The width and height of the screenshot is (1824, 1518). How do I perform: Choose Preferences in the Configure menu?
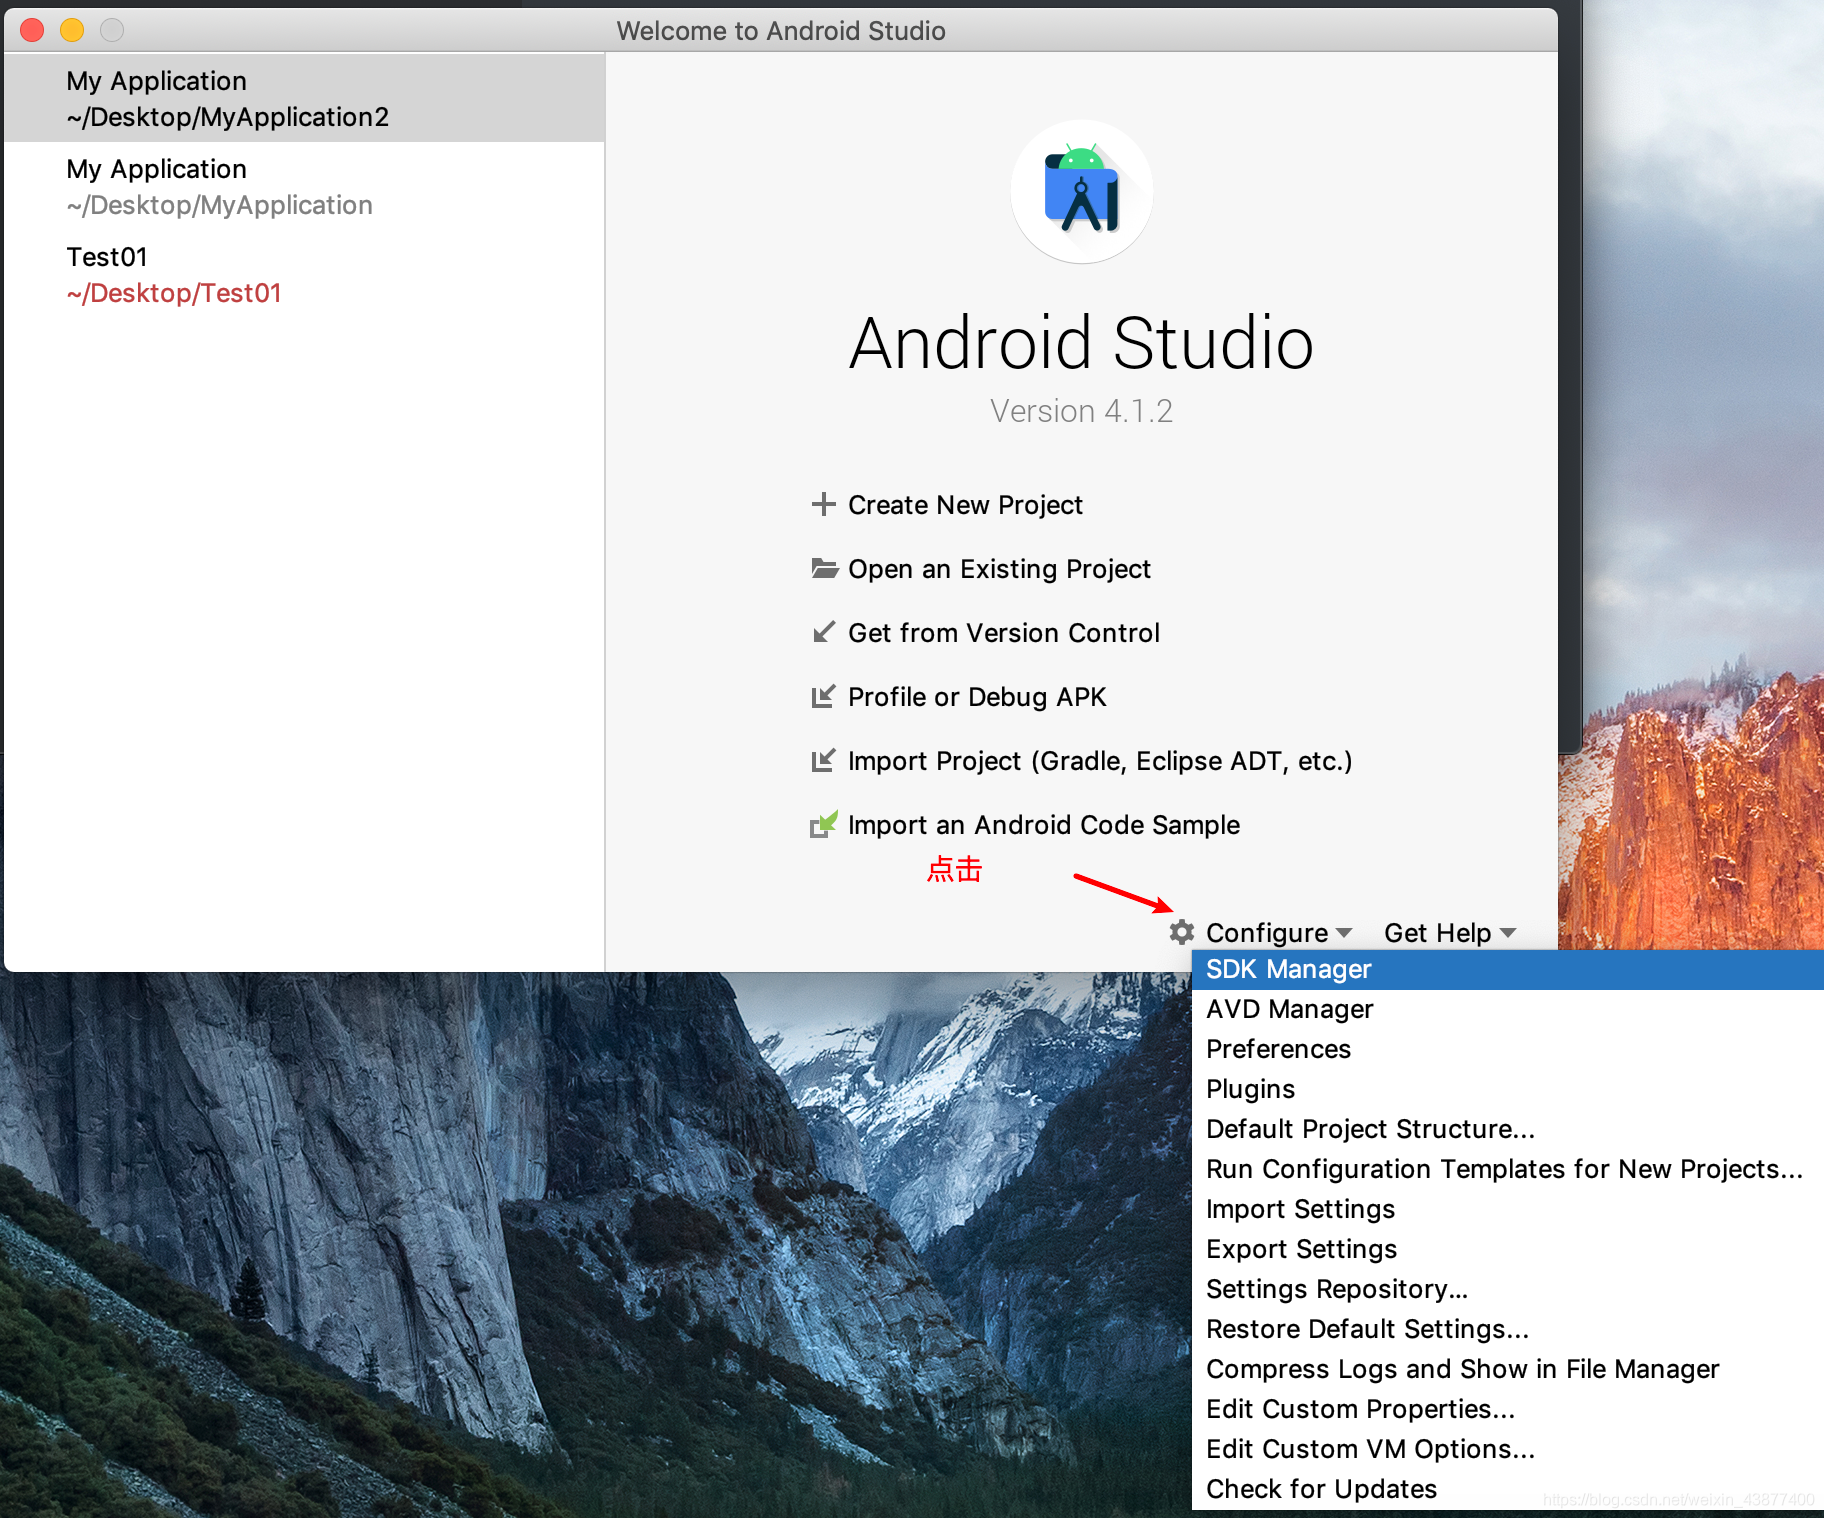point(1508,1049)
